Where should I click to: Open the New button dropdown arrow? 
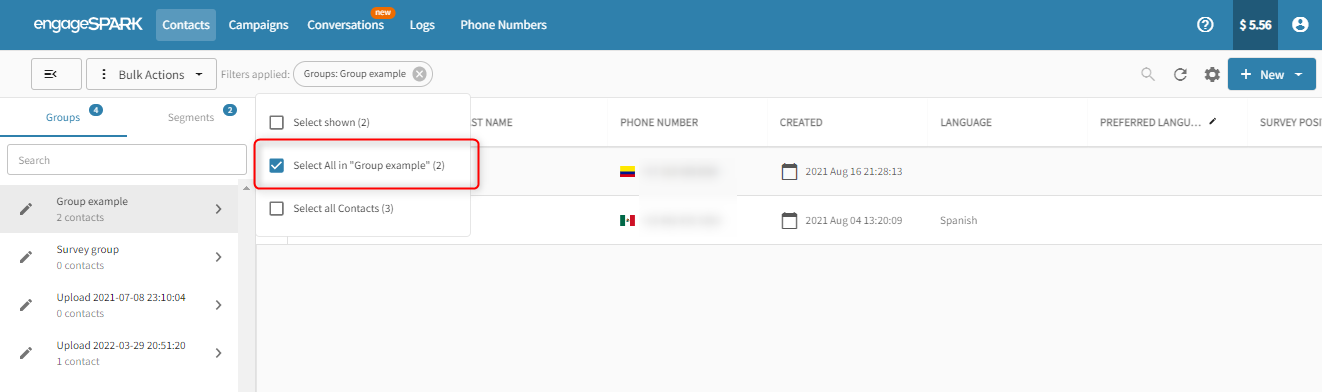click(x=1298, y=75)
